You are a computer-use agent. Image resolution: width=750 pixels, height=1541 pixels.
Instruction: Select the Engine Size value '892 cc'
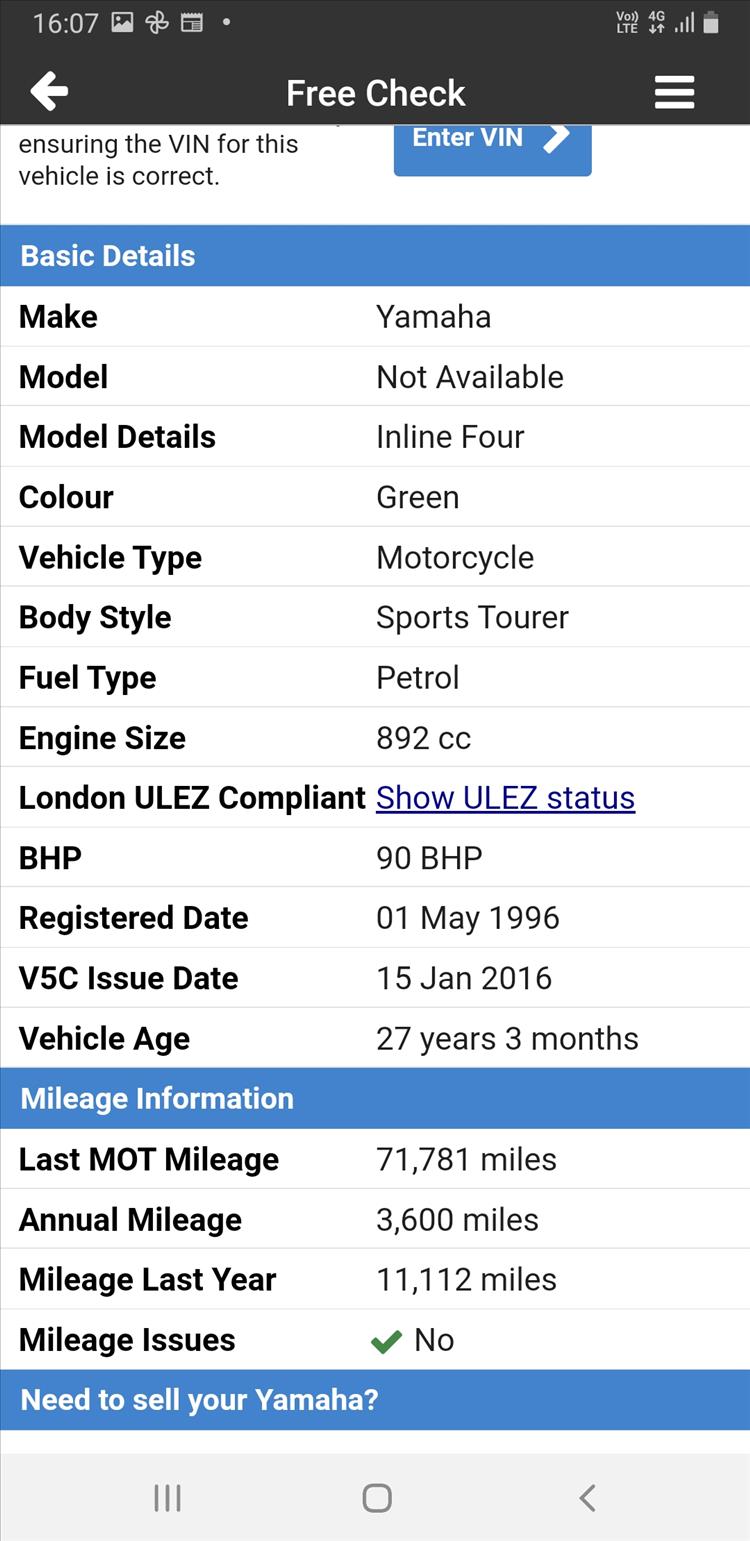pos(423,737)
